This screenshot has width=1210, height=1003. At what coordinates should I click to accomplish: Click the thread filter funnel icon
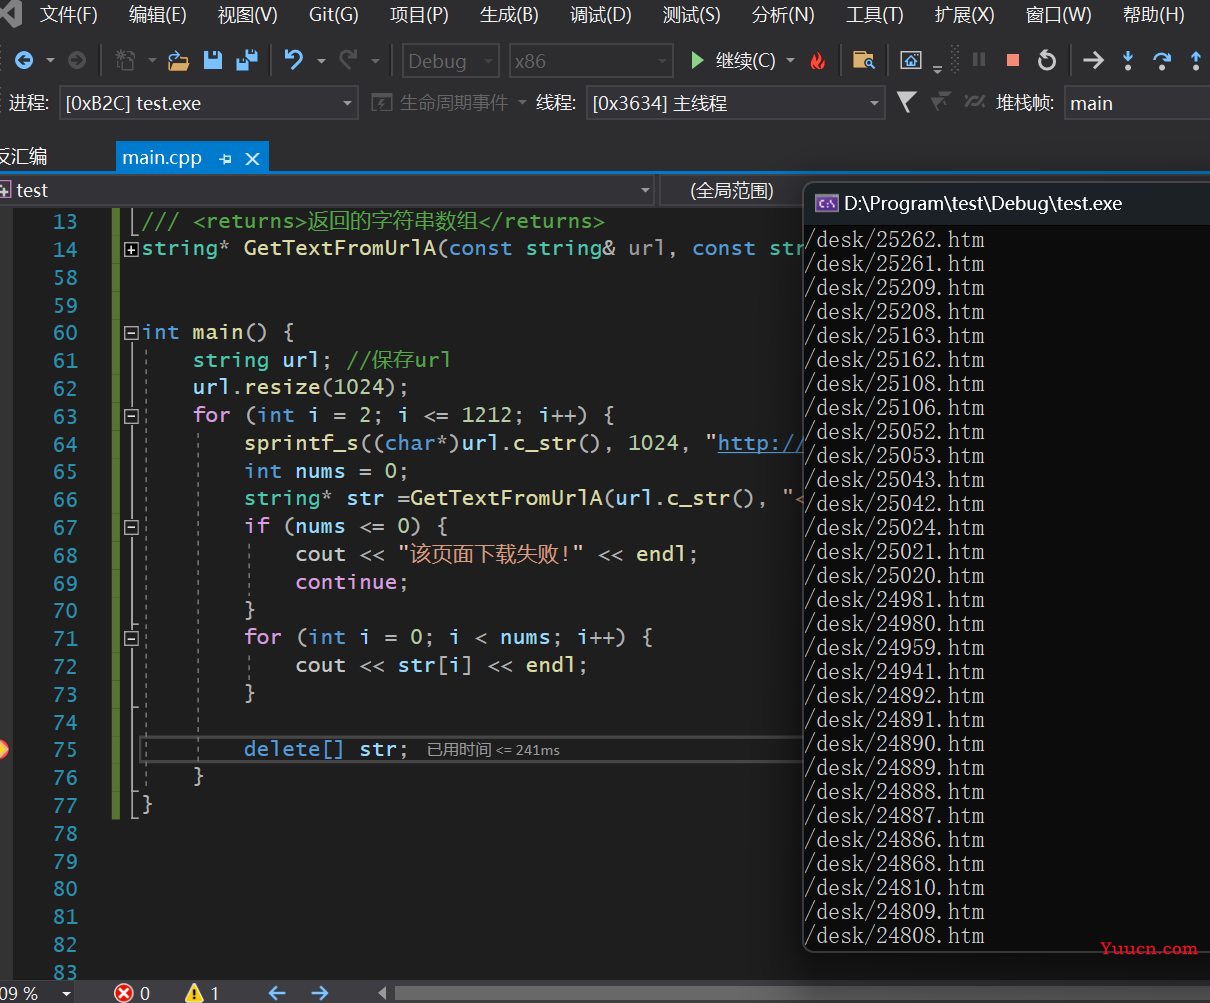tap(906, 102)
